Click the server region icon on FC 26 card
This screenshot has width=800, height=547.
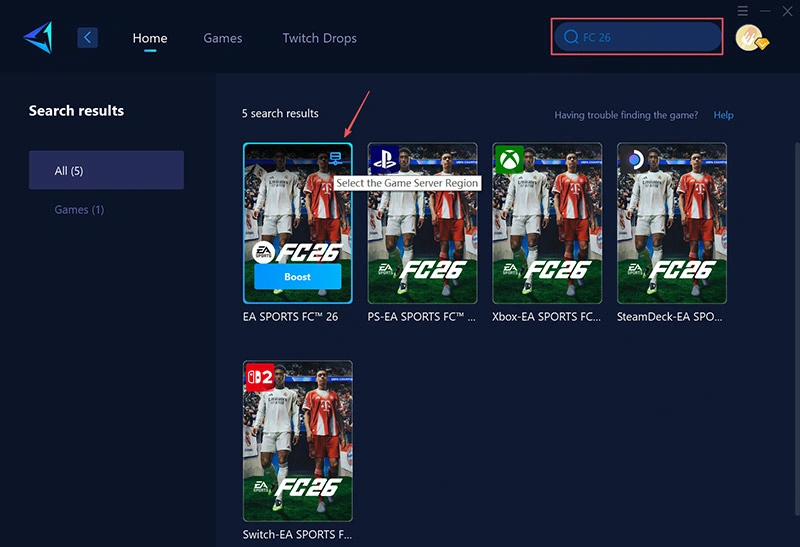[335, 158]
